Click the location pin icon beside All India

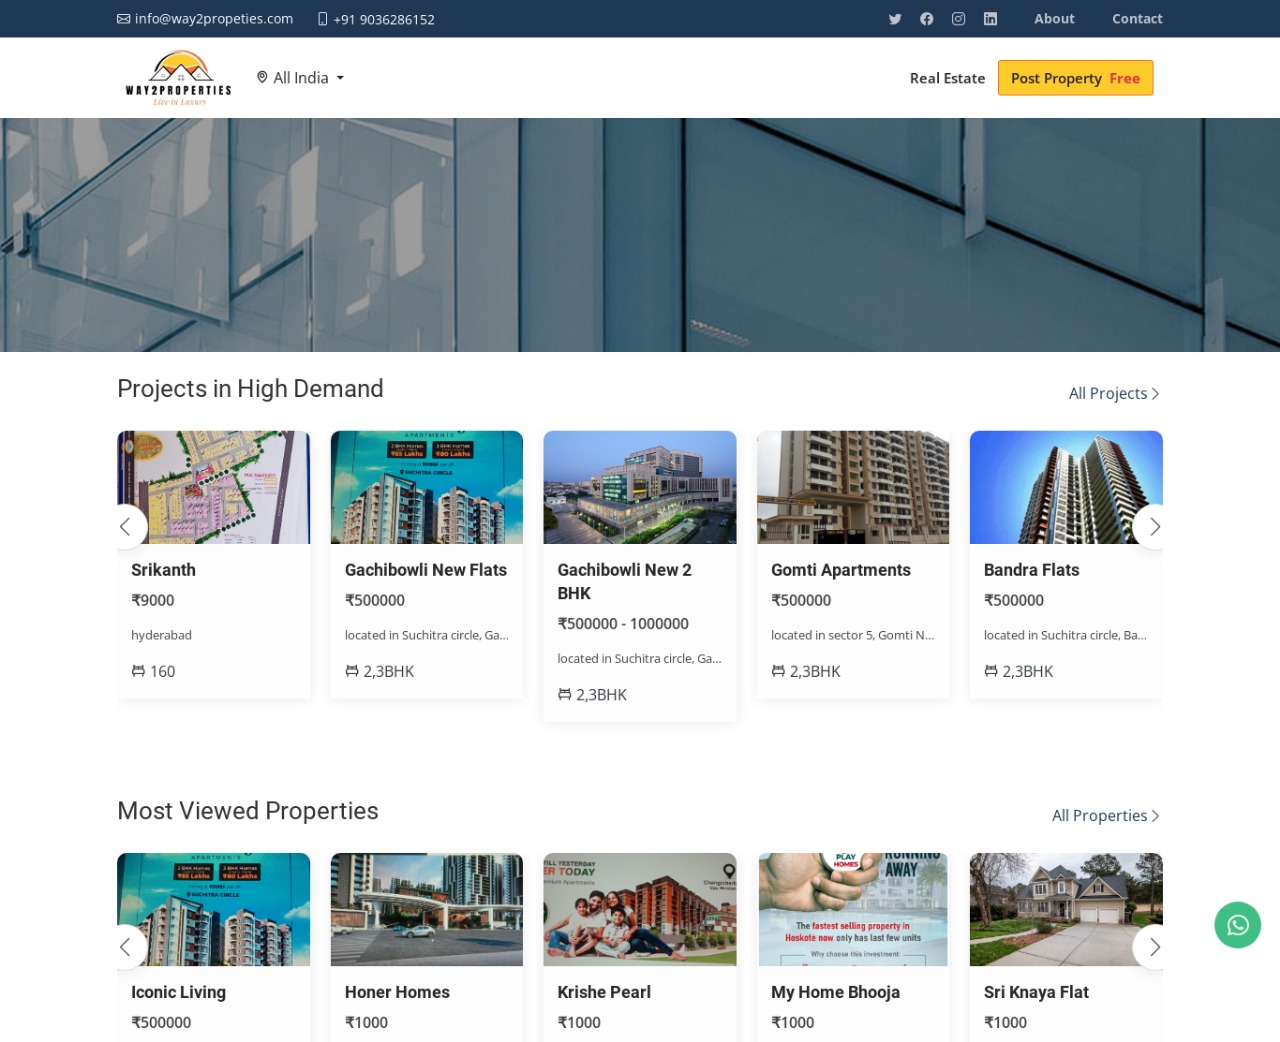click(262, 78)
